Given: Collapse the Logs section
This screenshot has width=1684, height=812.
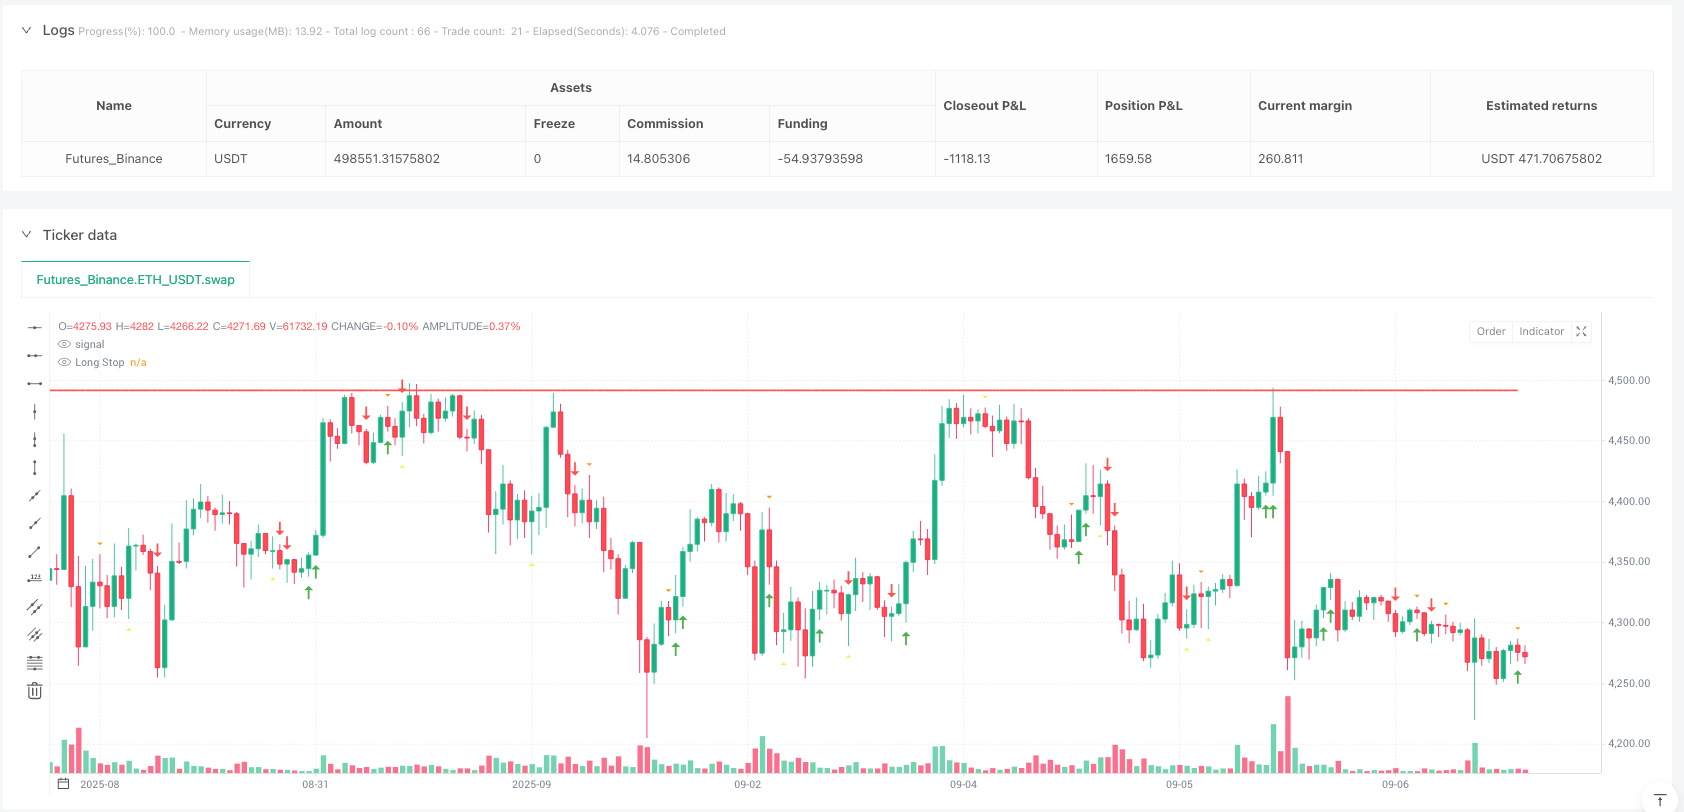Looking at the screenshot, I should click(x=26, y=30).
